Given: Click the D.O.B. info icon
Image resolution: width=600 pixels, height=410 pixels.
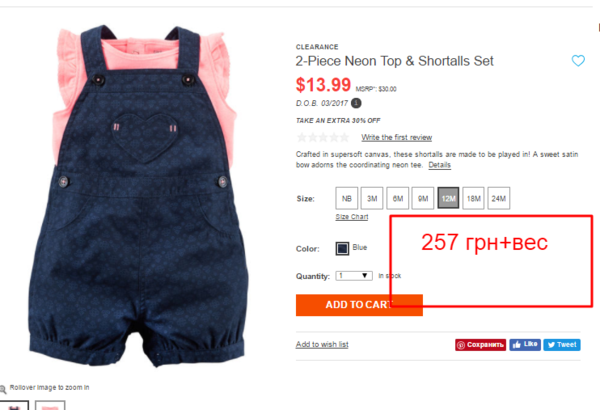Looking at the screenshot, I should (x=356, y=103).
